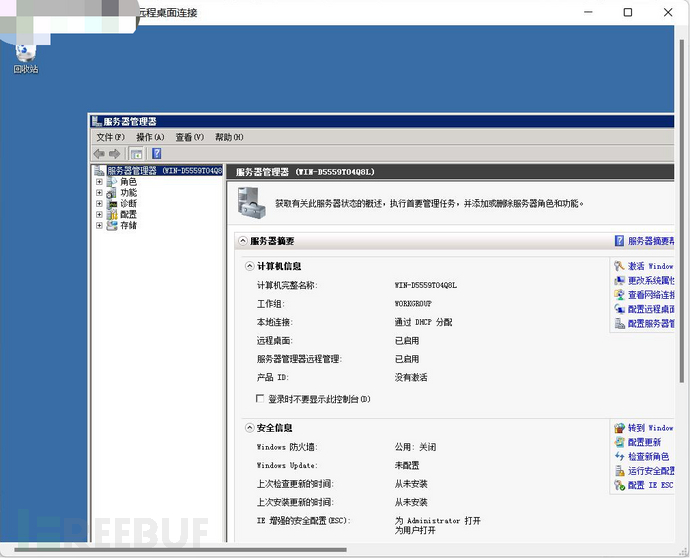The height and width of the screenshot is (558, 690).
Task: Click the WORKGROUP value
Action: point(413,304)
